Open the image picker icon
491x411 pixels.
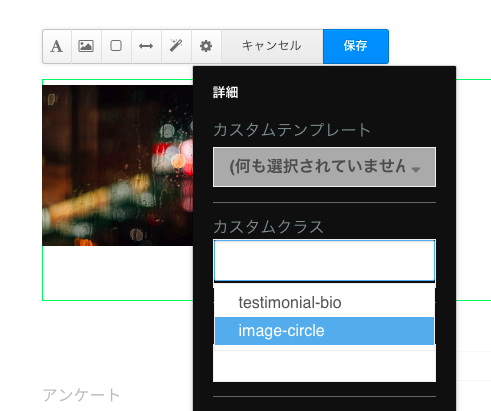pos(86,46)
